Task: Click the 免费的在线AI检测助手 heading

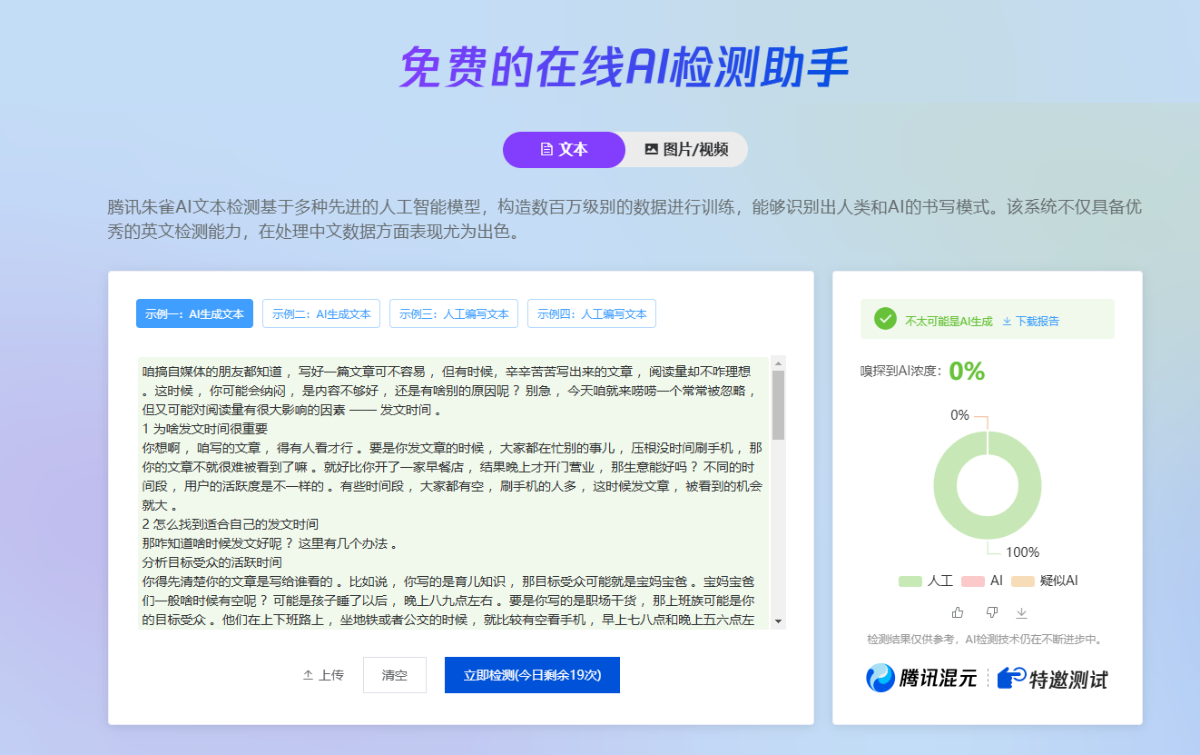Action: [x=624, y=68]
